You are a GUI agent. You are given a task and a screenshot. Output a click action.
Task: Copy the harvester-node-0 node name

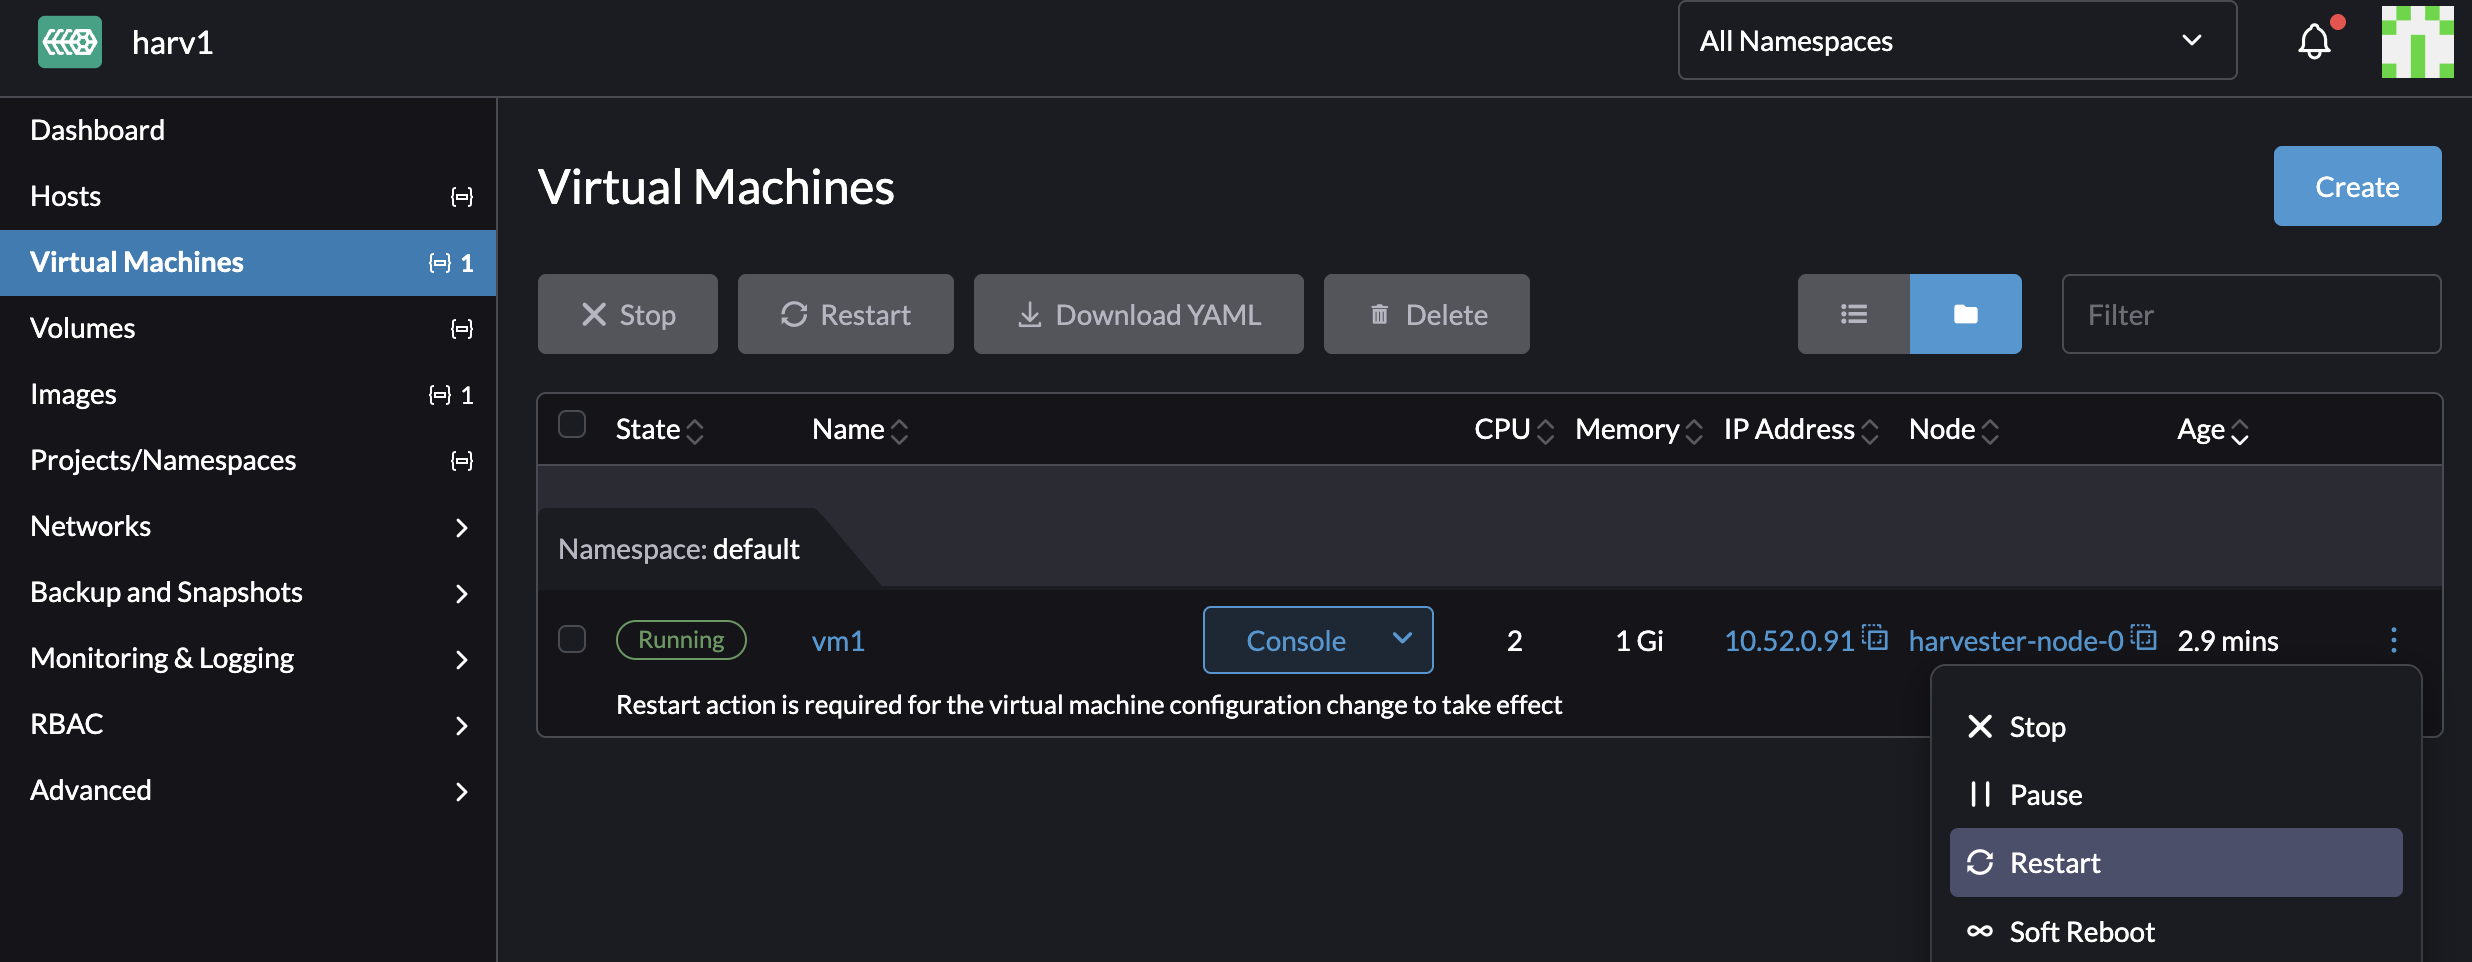point(2144,638)
